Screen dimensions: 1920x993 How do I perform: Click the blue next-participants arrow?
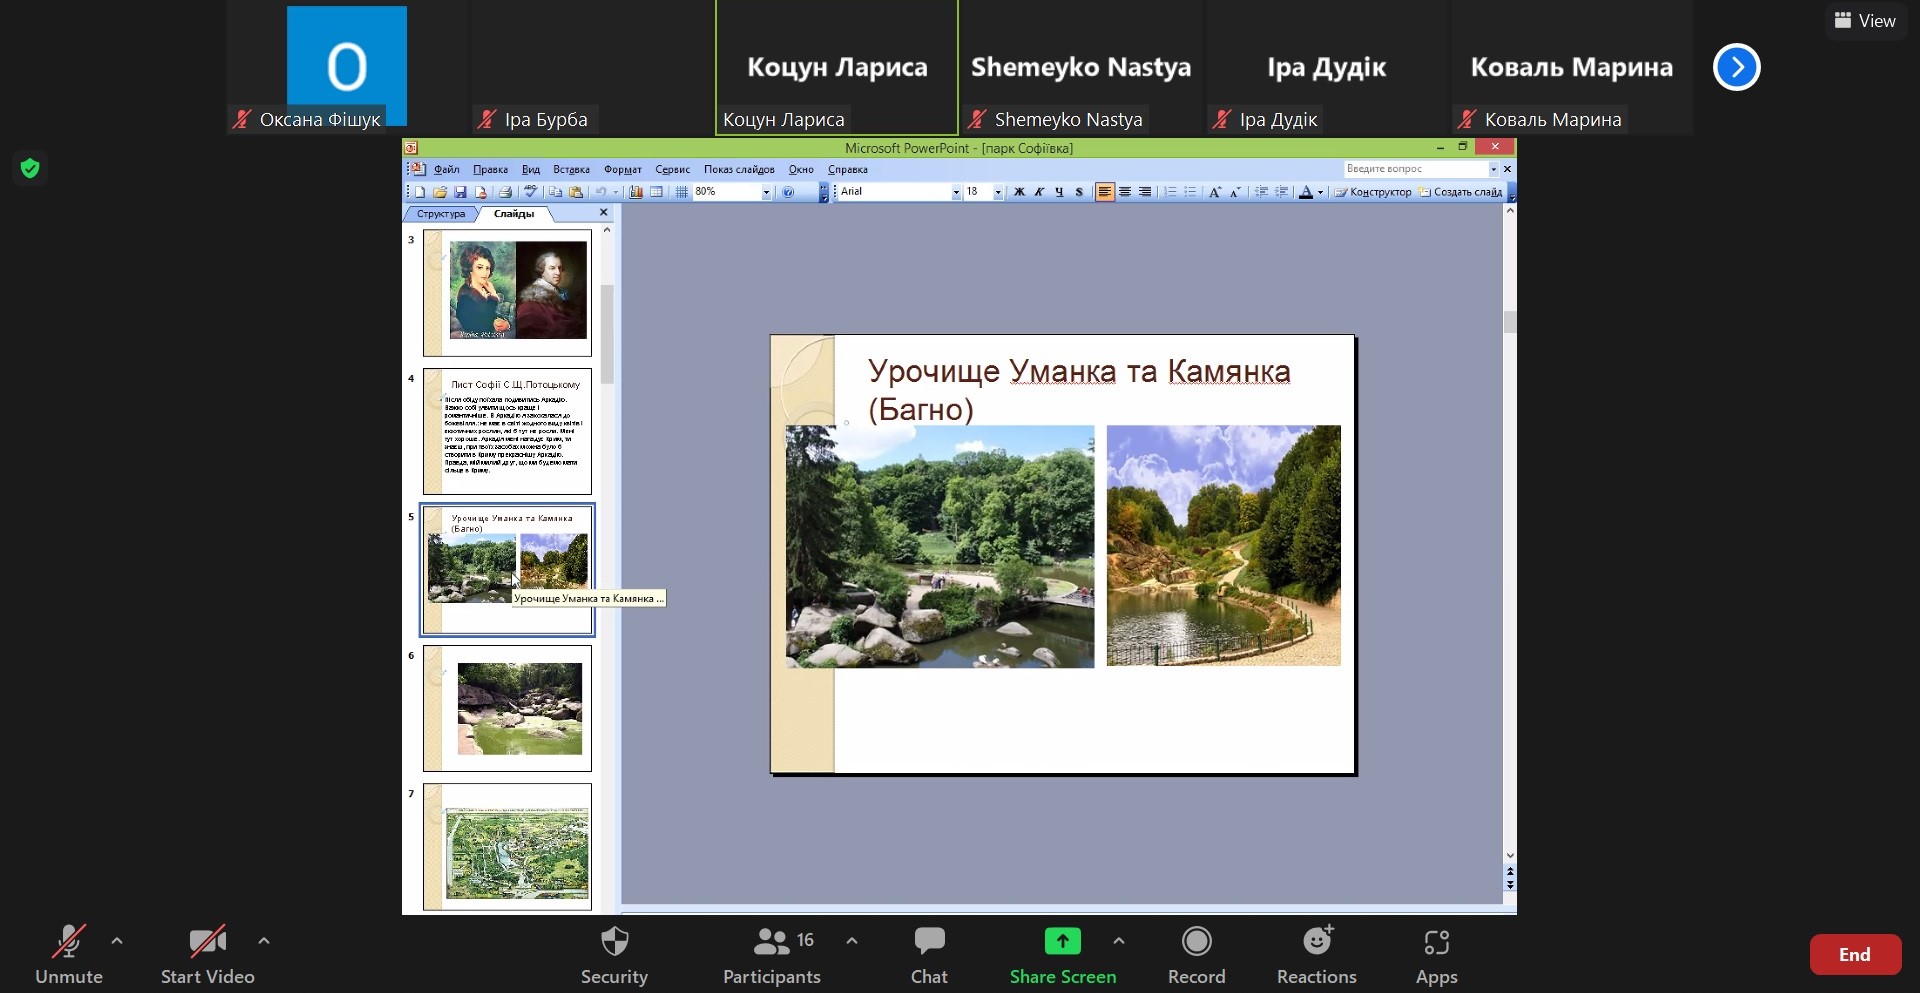tap(1736, 67)
